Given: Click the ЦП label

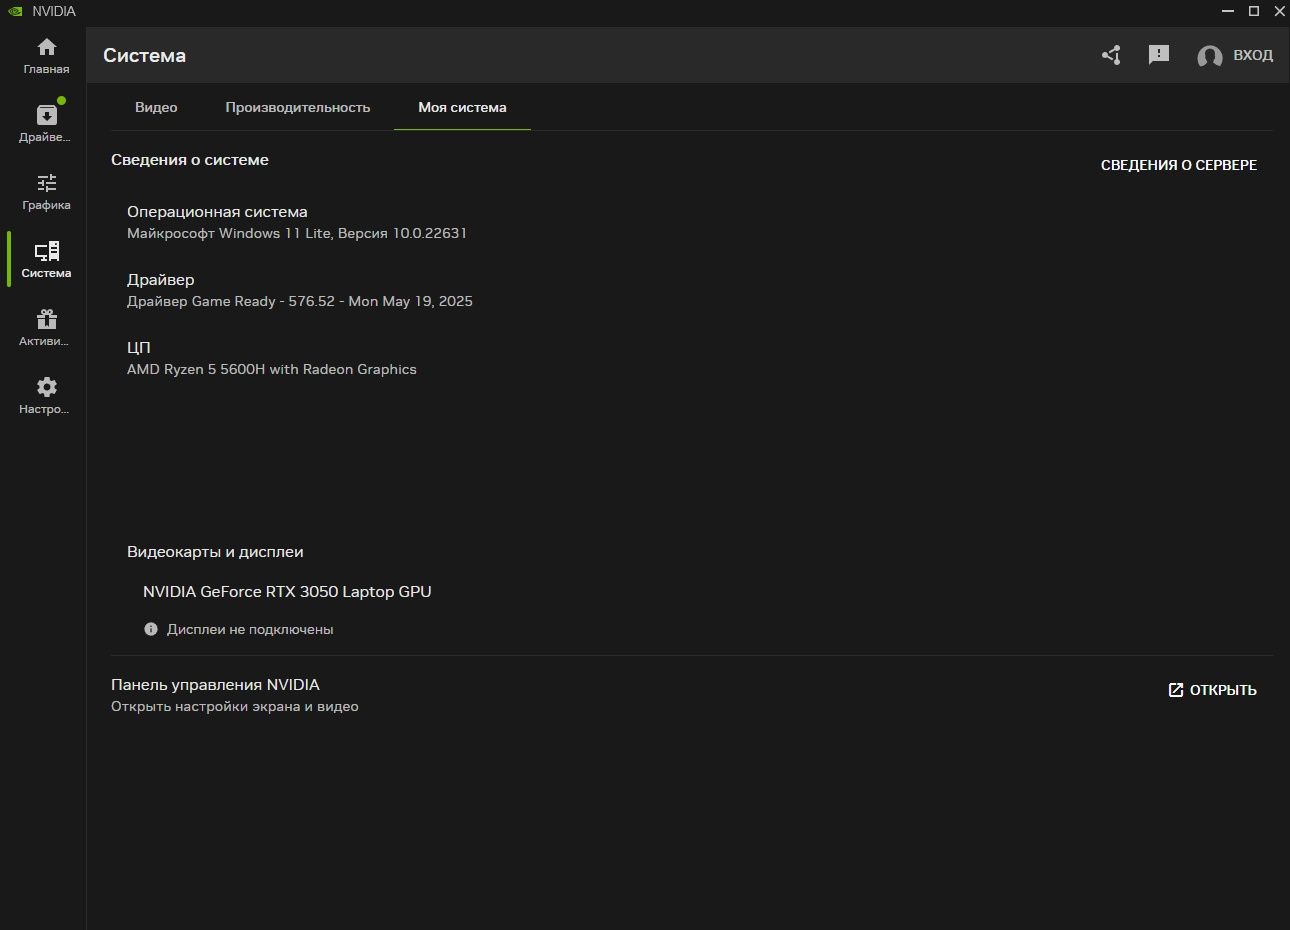Looking at the screenshot, I should pos(139,348).
